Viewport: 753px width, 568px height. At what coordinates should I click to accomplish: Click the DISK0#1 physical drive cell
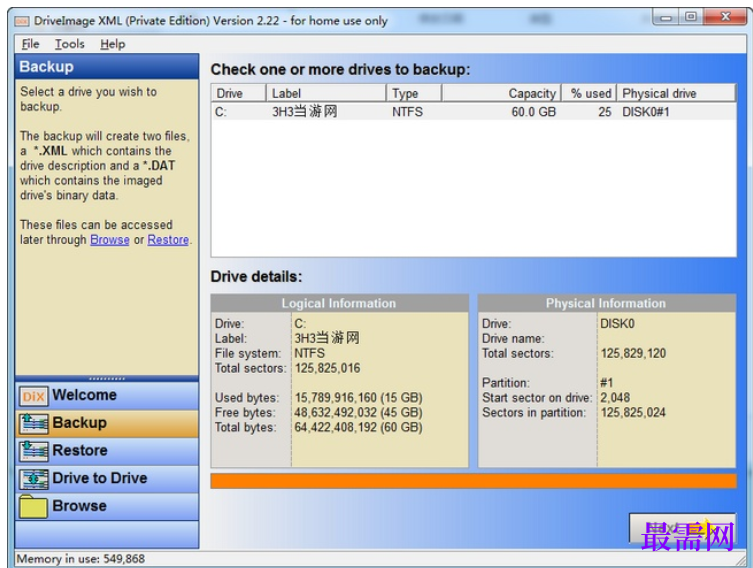click(646, 112)
